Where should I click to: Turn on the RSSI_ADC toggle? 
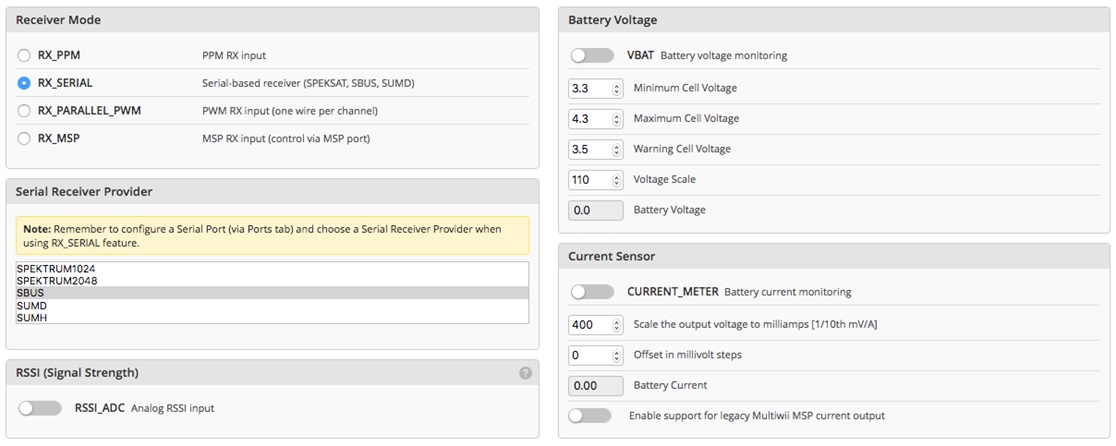[x=40, y=408]
